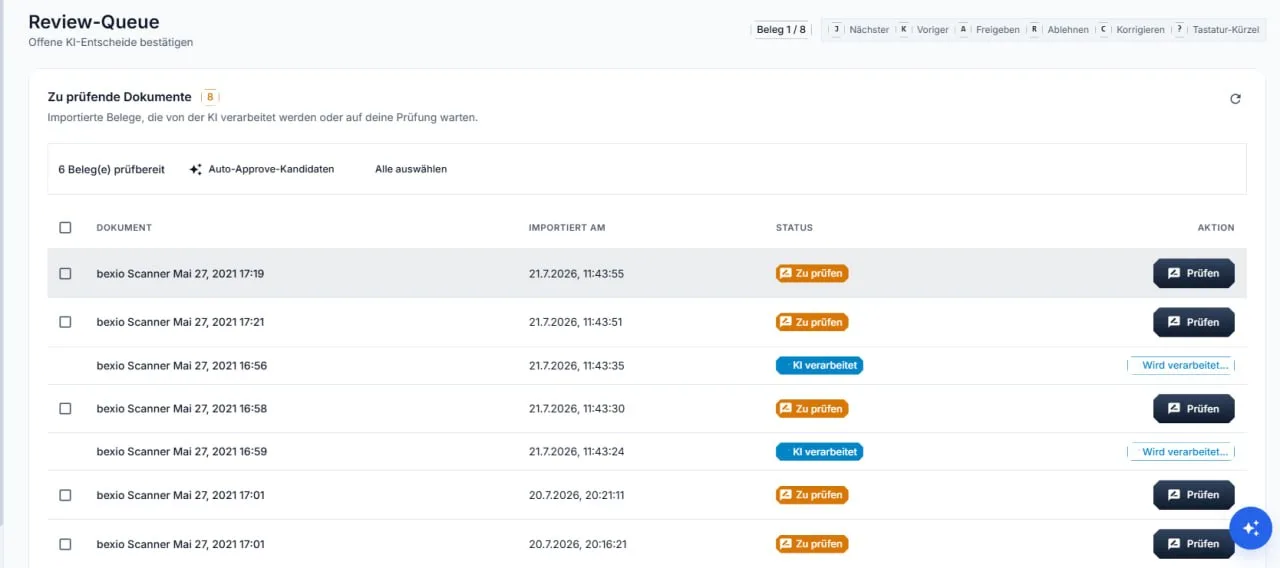Click Freigeben shortcut label
The height and width of the screenshot is (568, 1280).
click(998, 30)
